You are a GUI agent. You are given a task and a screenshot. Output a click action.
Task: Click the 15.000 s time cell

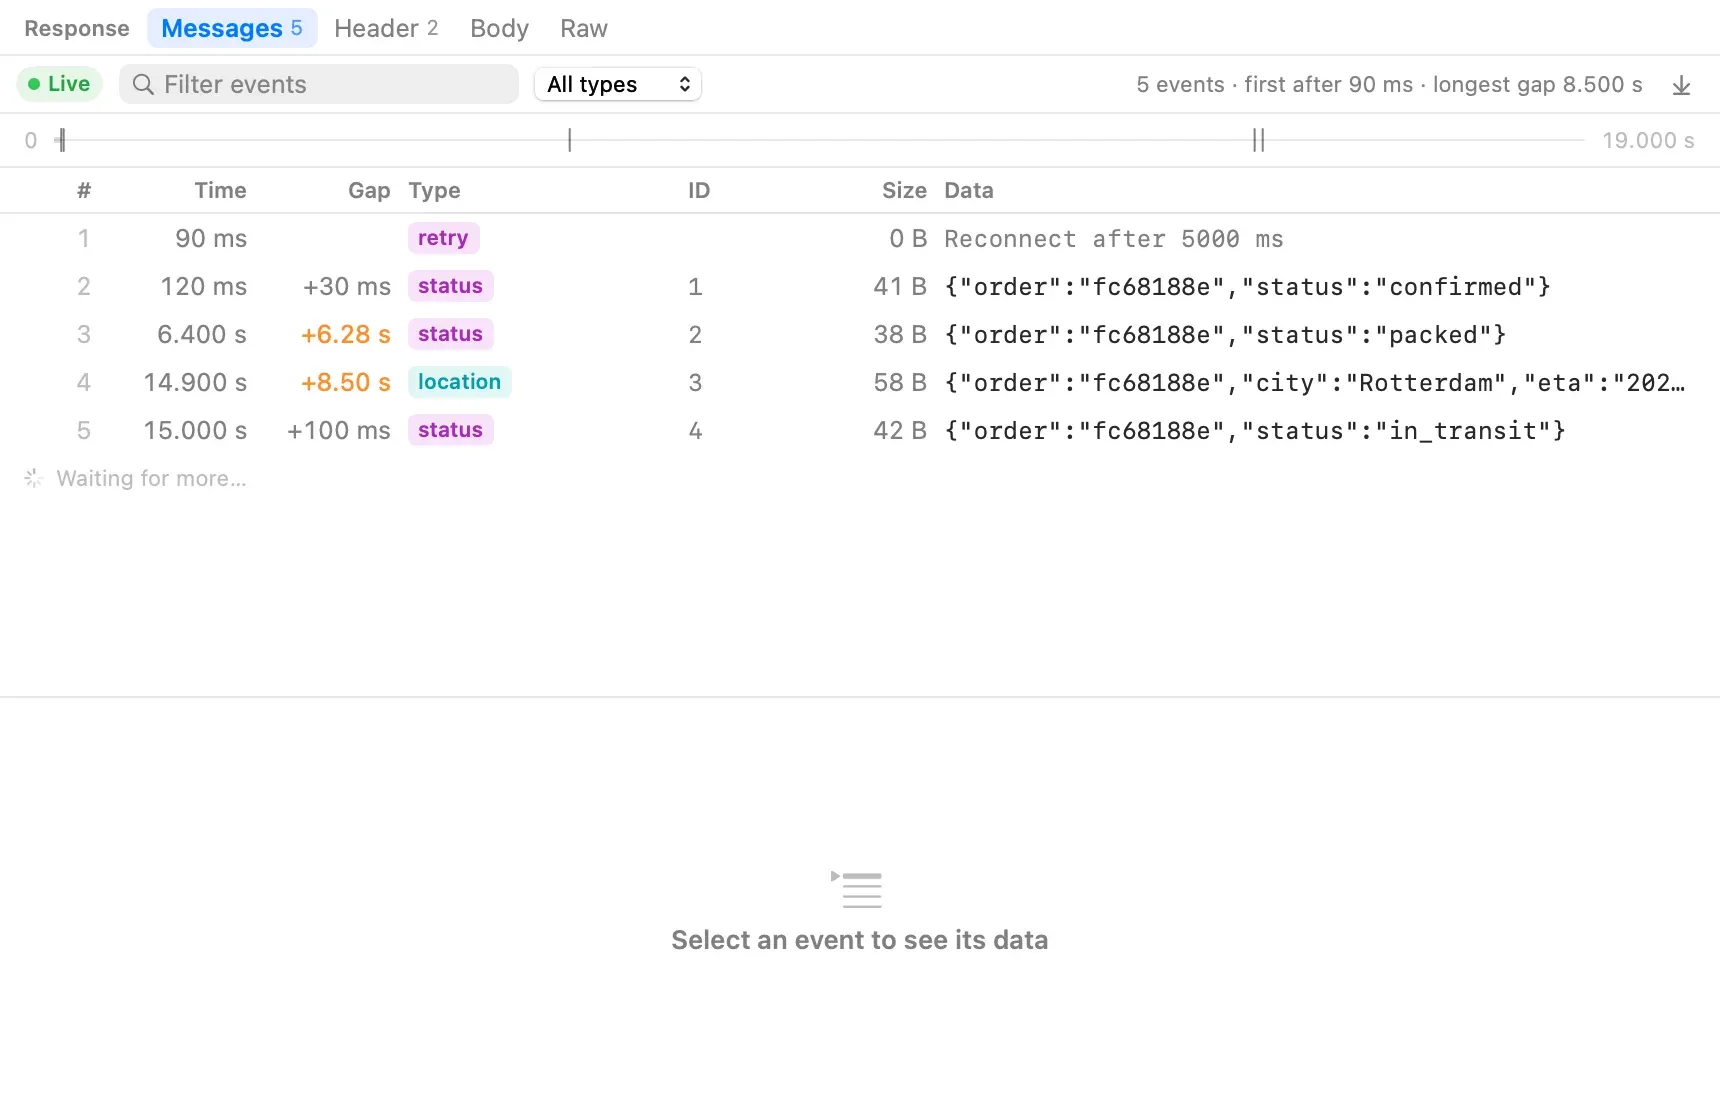(195, 430)
